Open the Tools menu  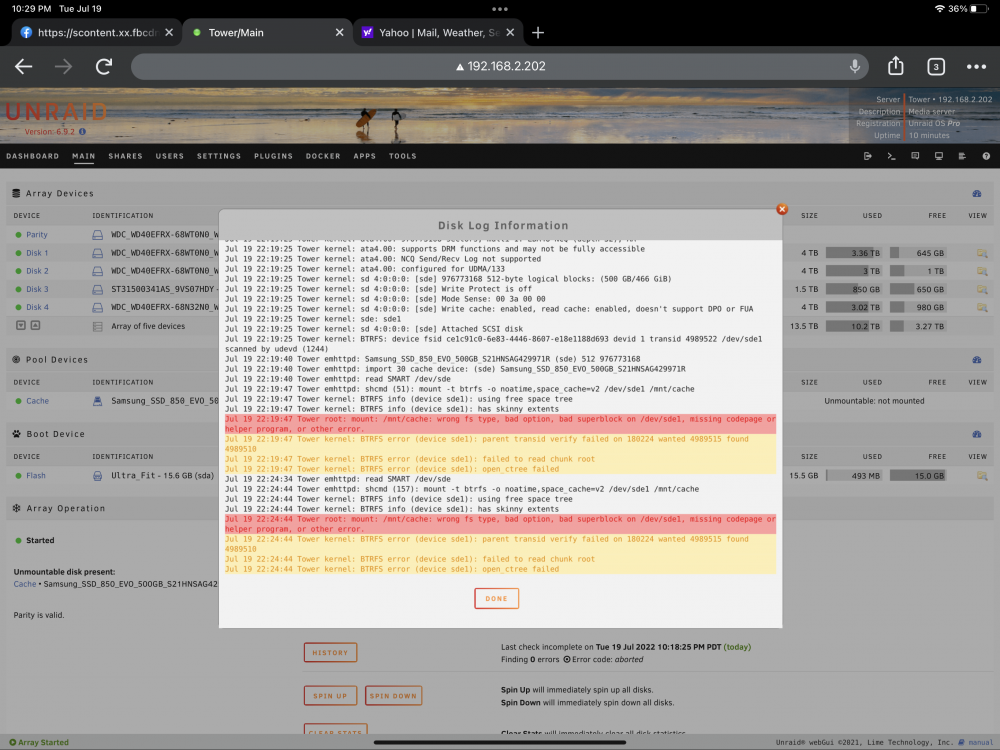[x=402, y=156]
